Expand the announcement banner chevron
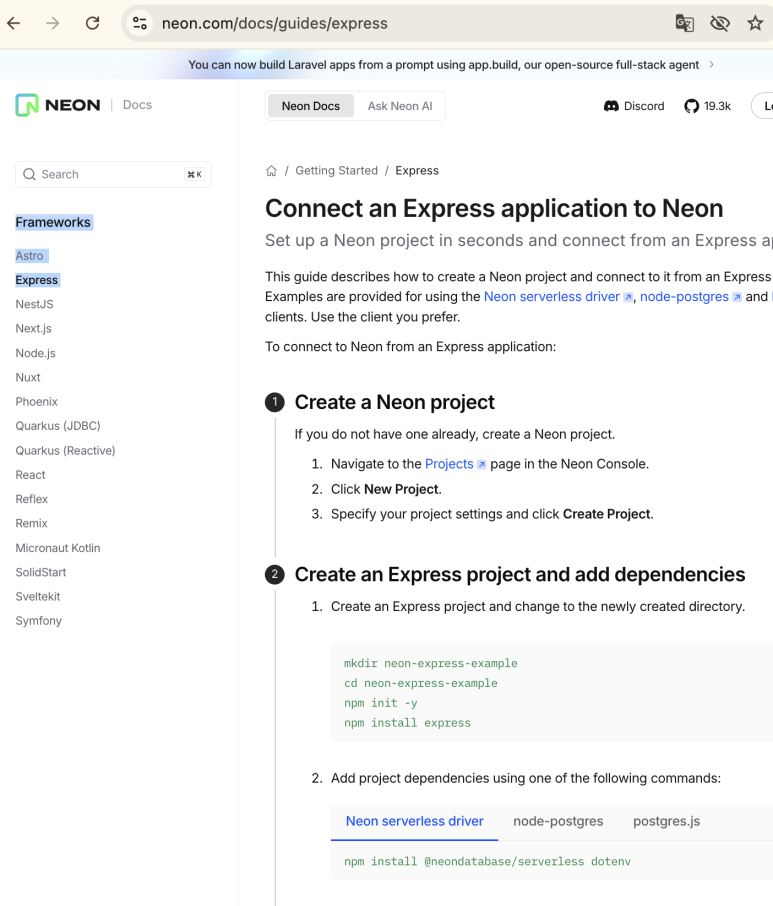The image size is (773, 906). coord(711,65)
